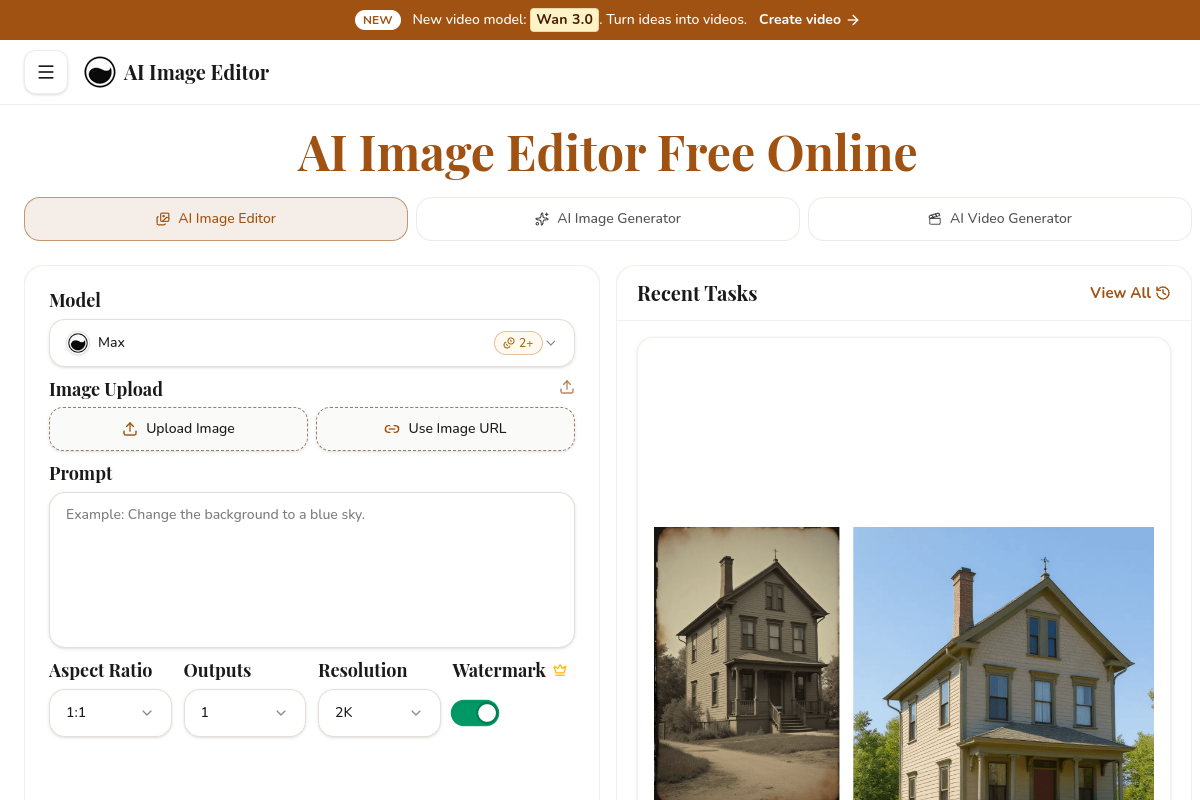Click the Wan 3.0 label in banner

pos(565,20)
